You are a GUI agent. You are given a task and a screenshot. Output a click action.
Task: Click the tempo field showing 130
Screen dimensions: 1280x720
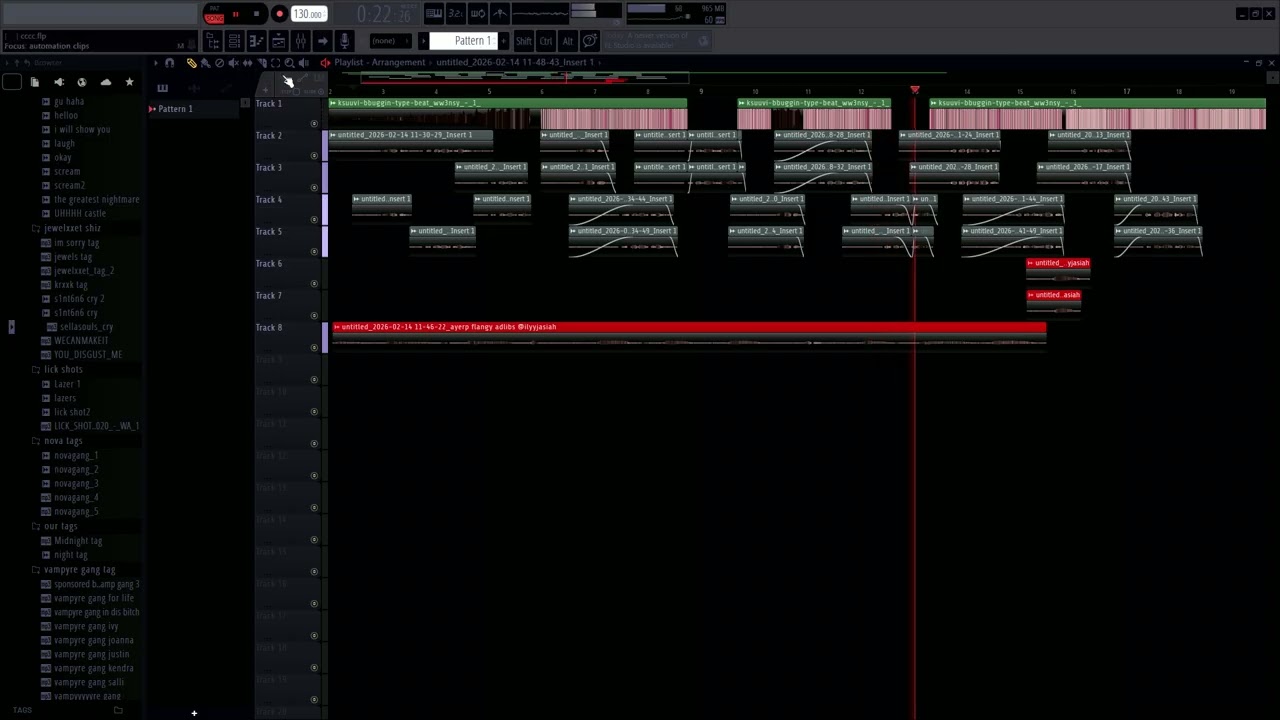click(309, 14)
